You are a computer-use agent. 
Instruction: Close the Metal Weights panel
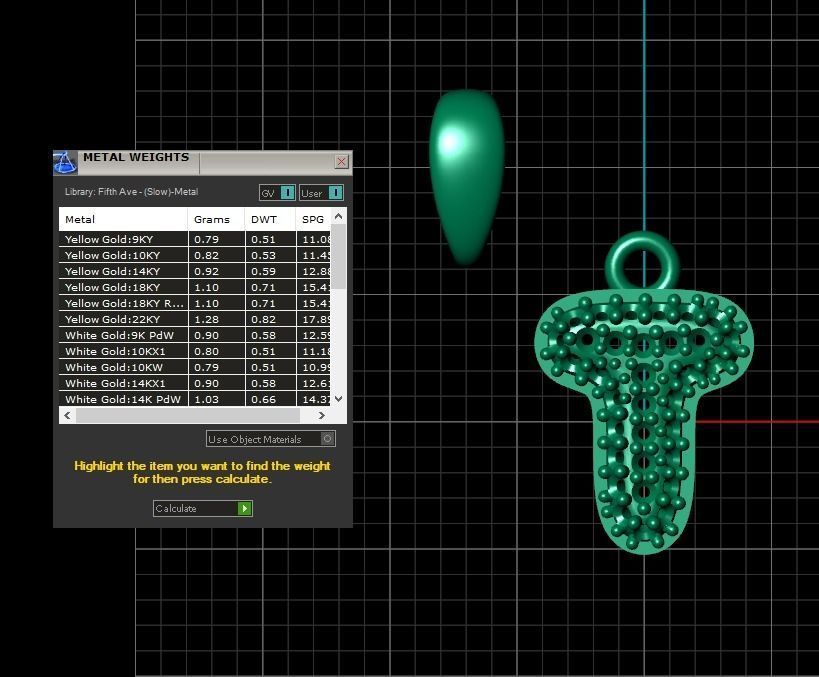click(x=341, y=161)
